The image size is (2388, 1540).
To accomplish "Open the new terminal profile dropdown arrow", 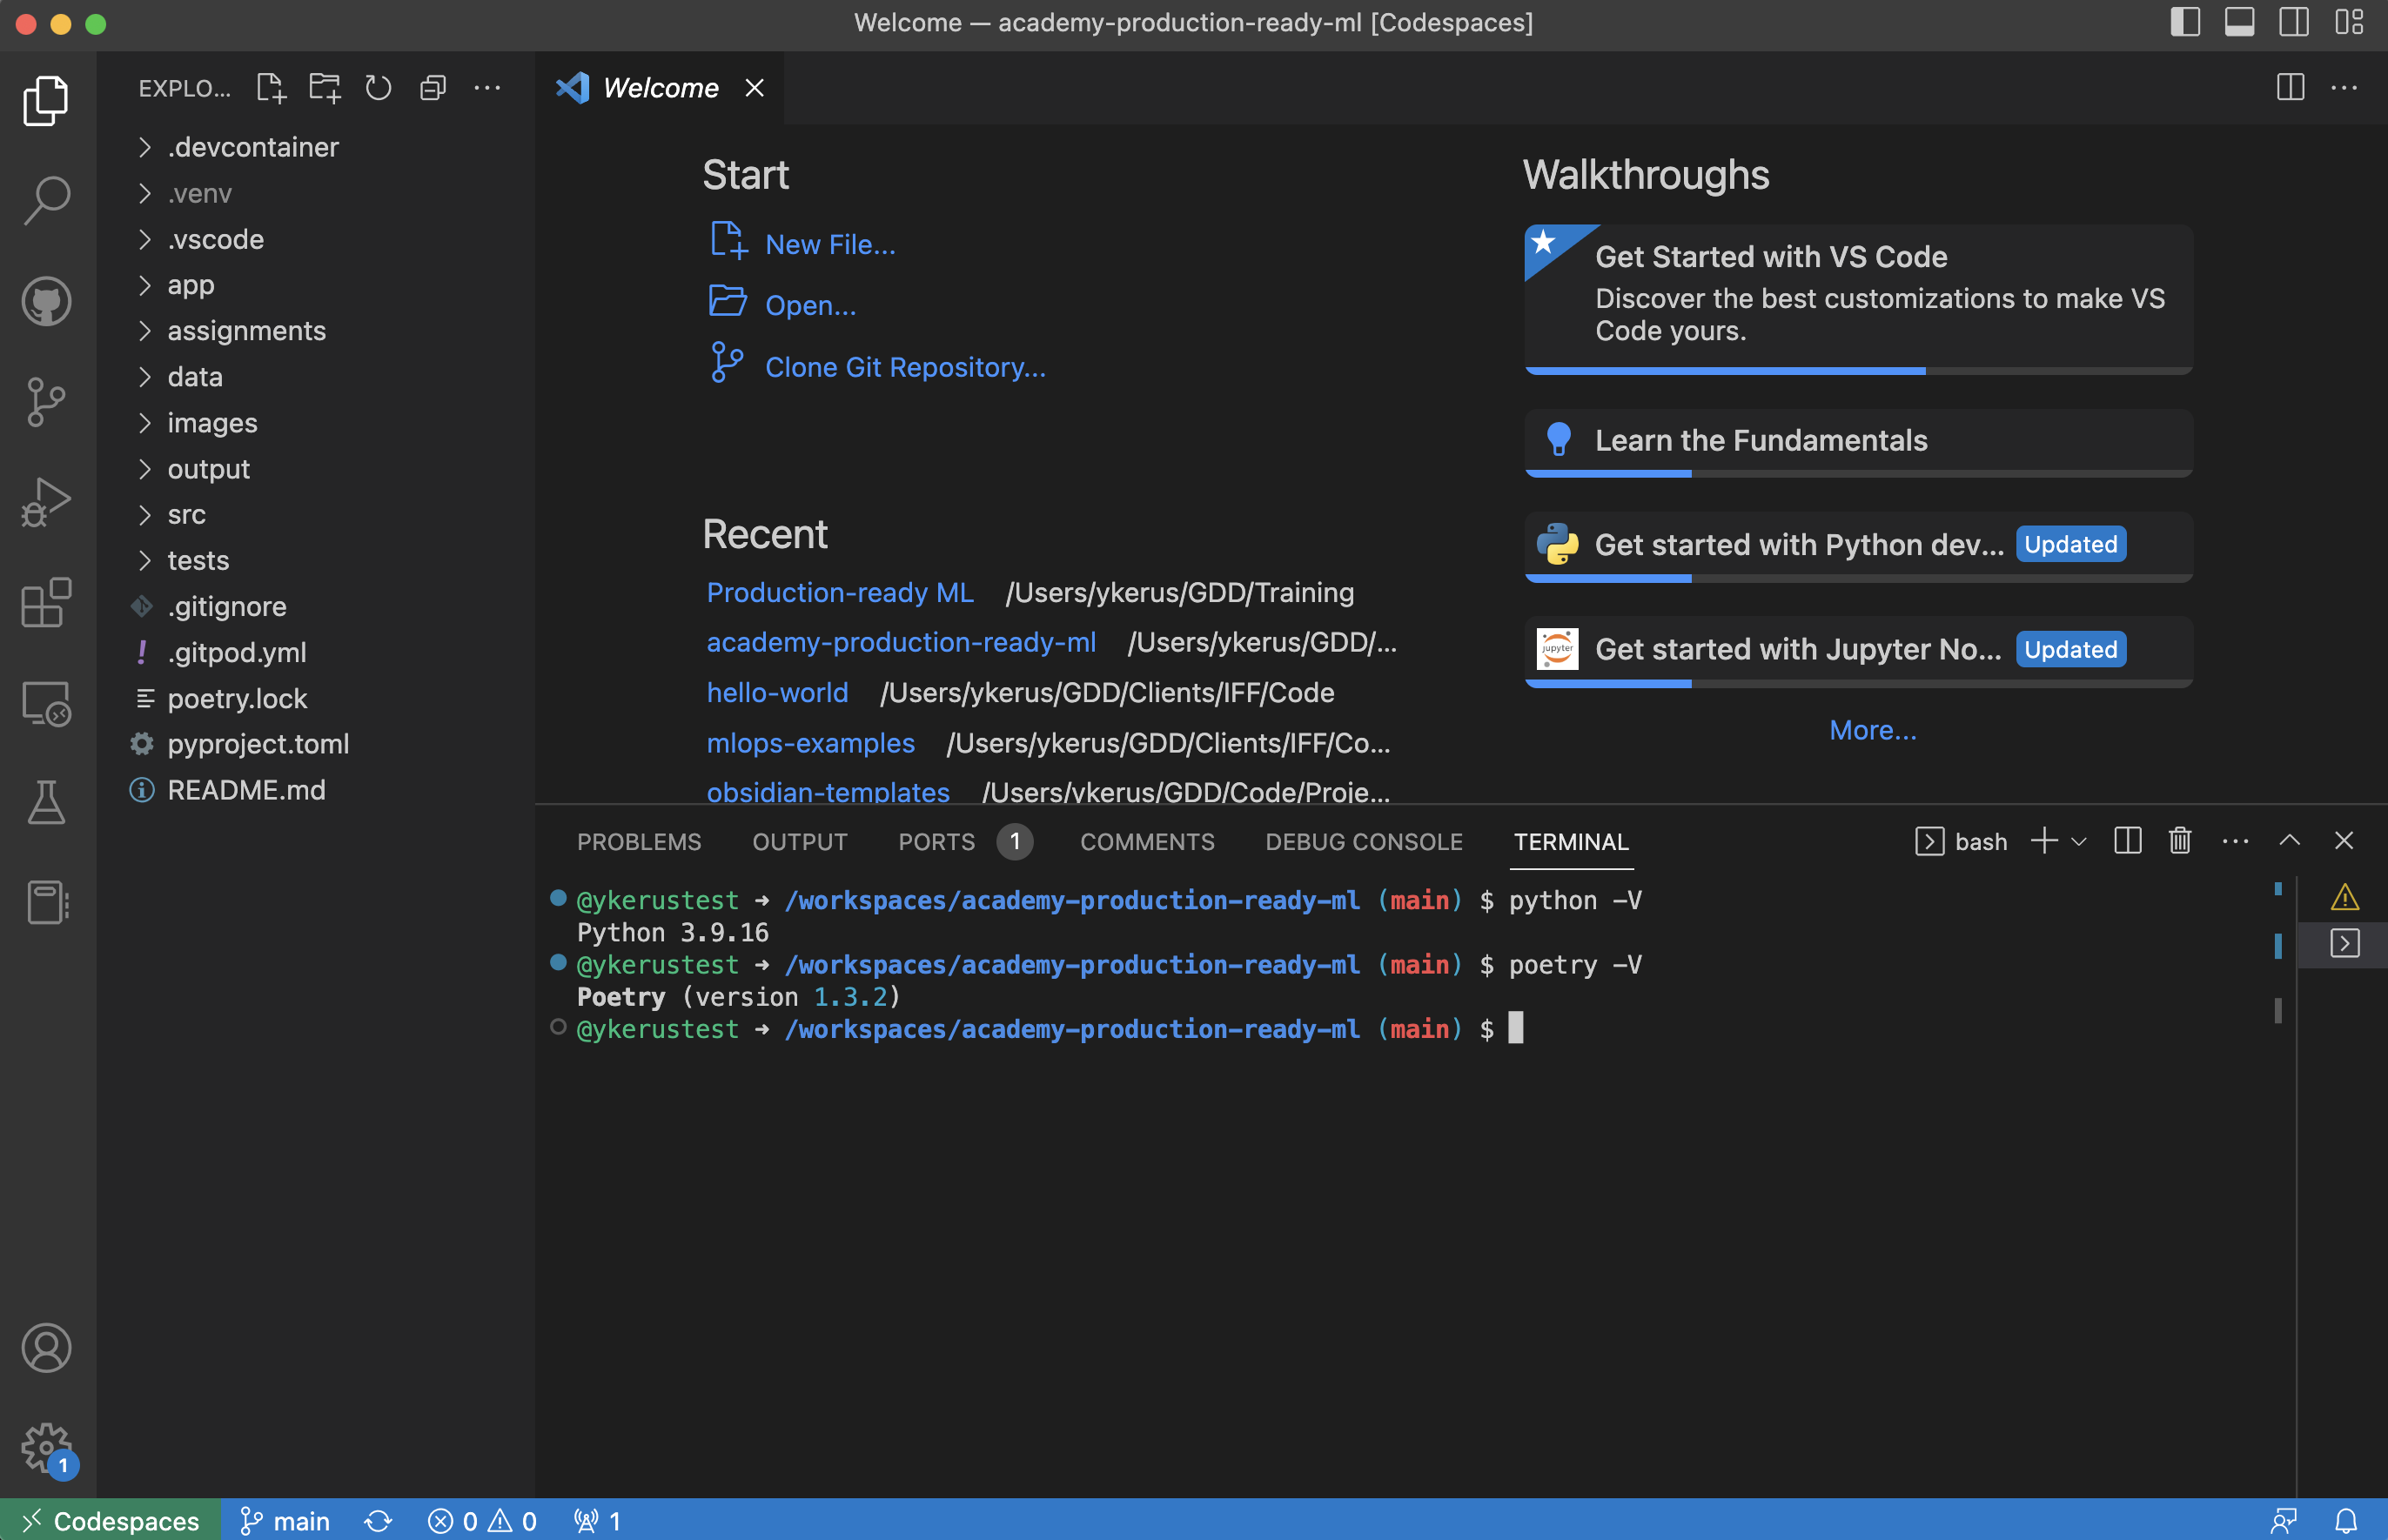I will tap(2079, 842).
